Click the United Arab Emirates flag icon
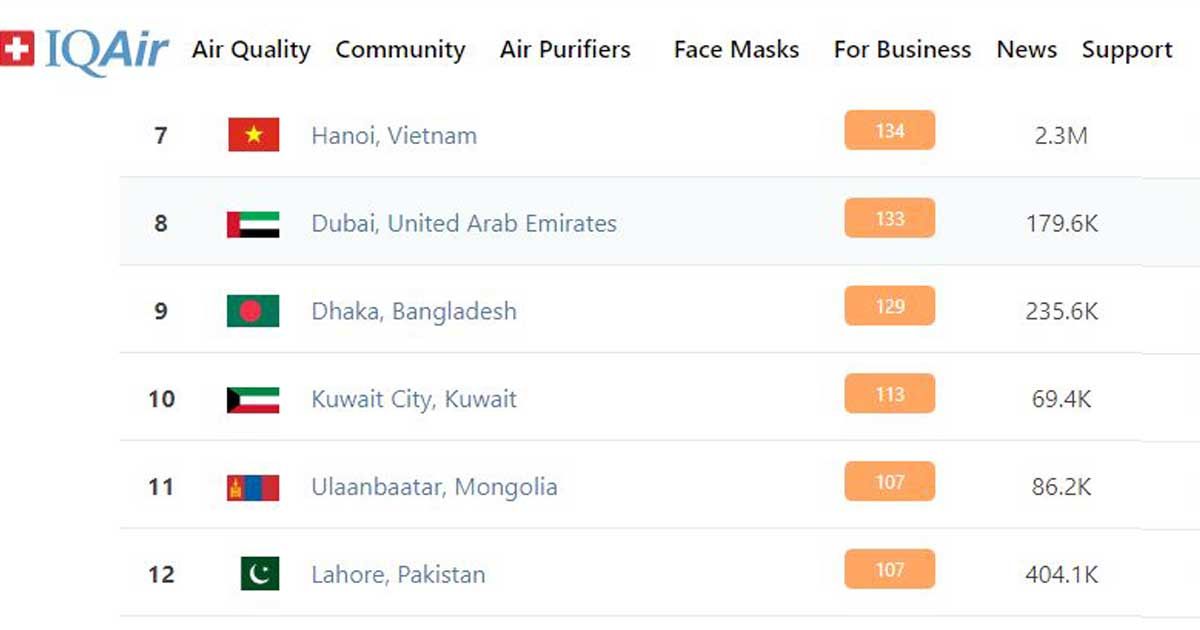Viewport: 1200px width, 630px height. [x=253, y=223]
